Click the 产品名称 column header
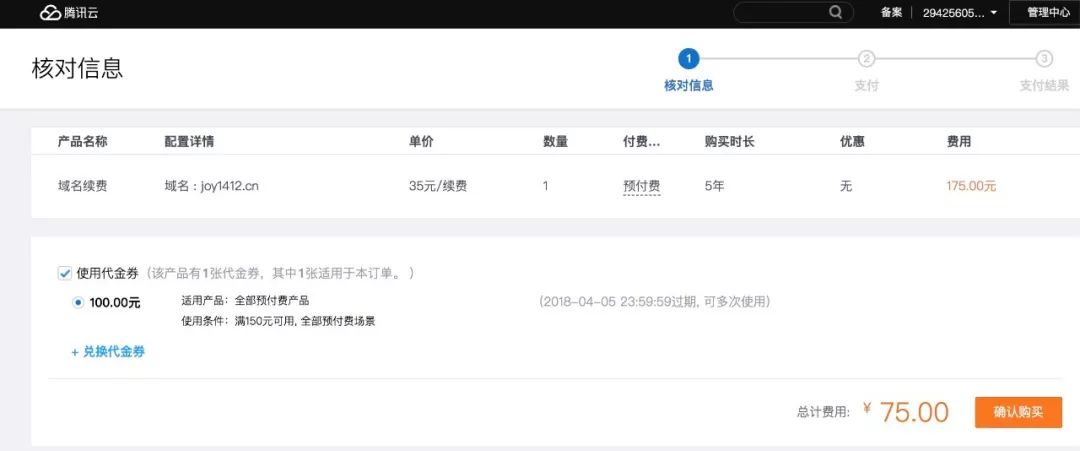1080x451 pixels. coord(82,142)
